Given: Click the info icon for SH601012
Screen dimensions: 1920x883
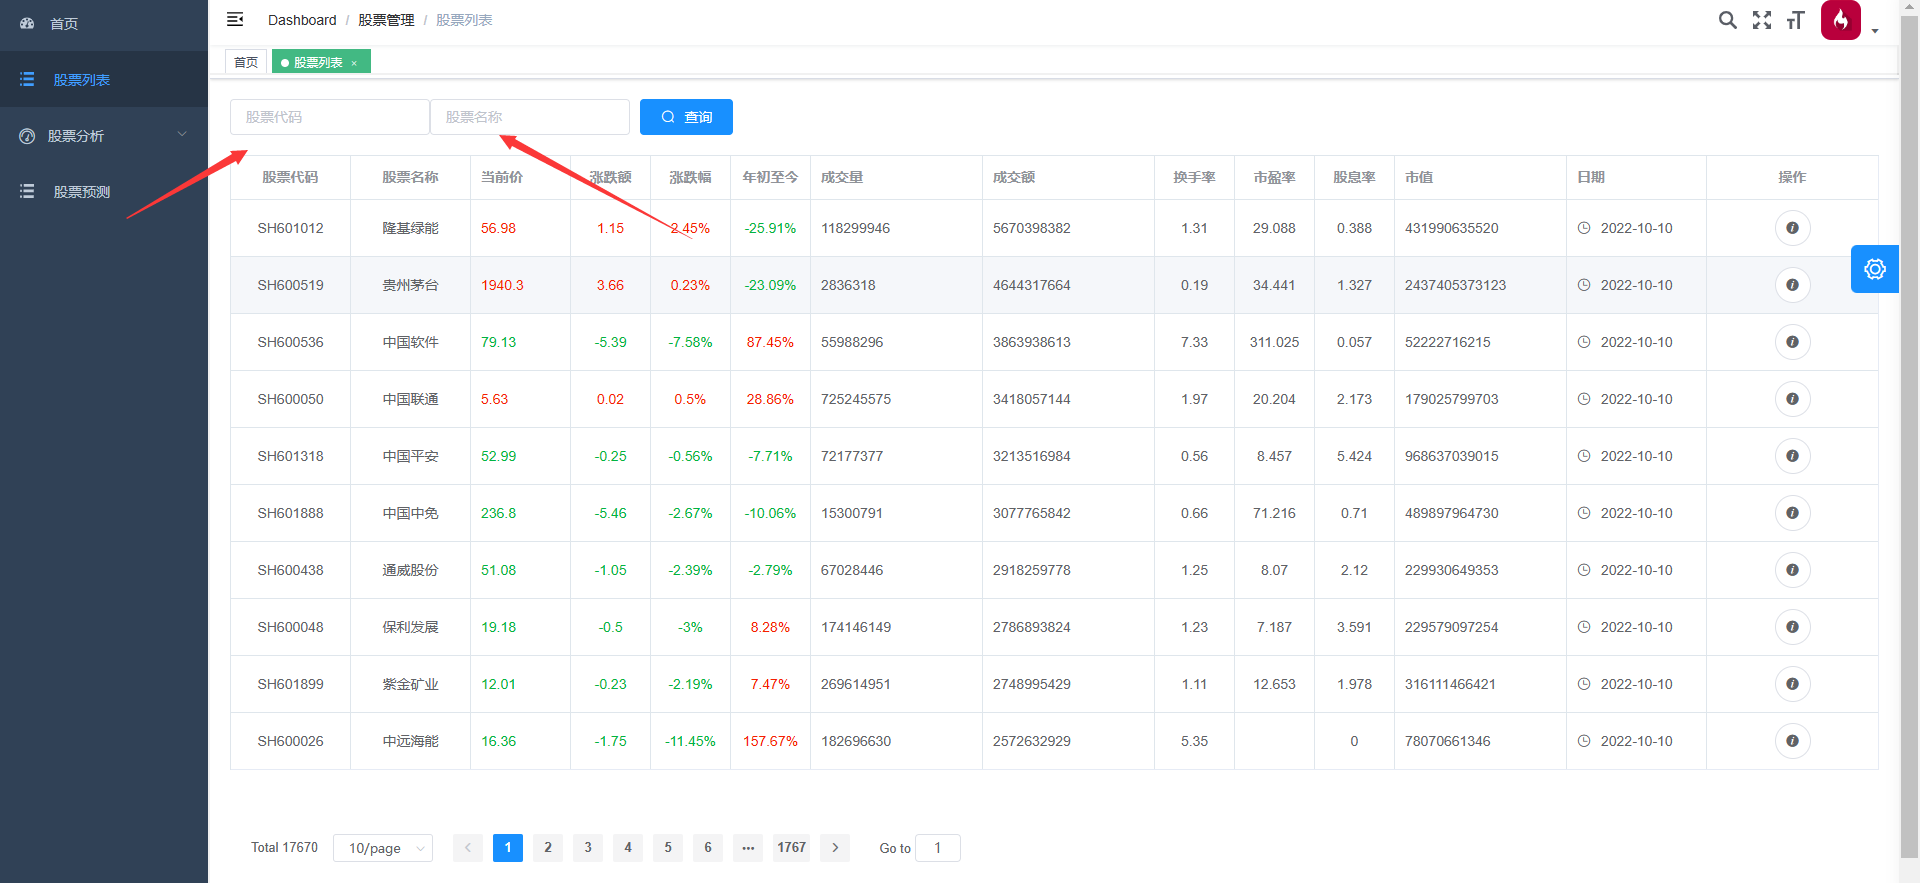Looking at the screenshot, I should 1792,228.
